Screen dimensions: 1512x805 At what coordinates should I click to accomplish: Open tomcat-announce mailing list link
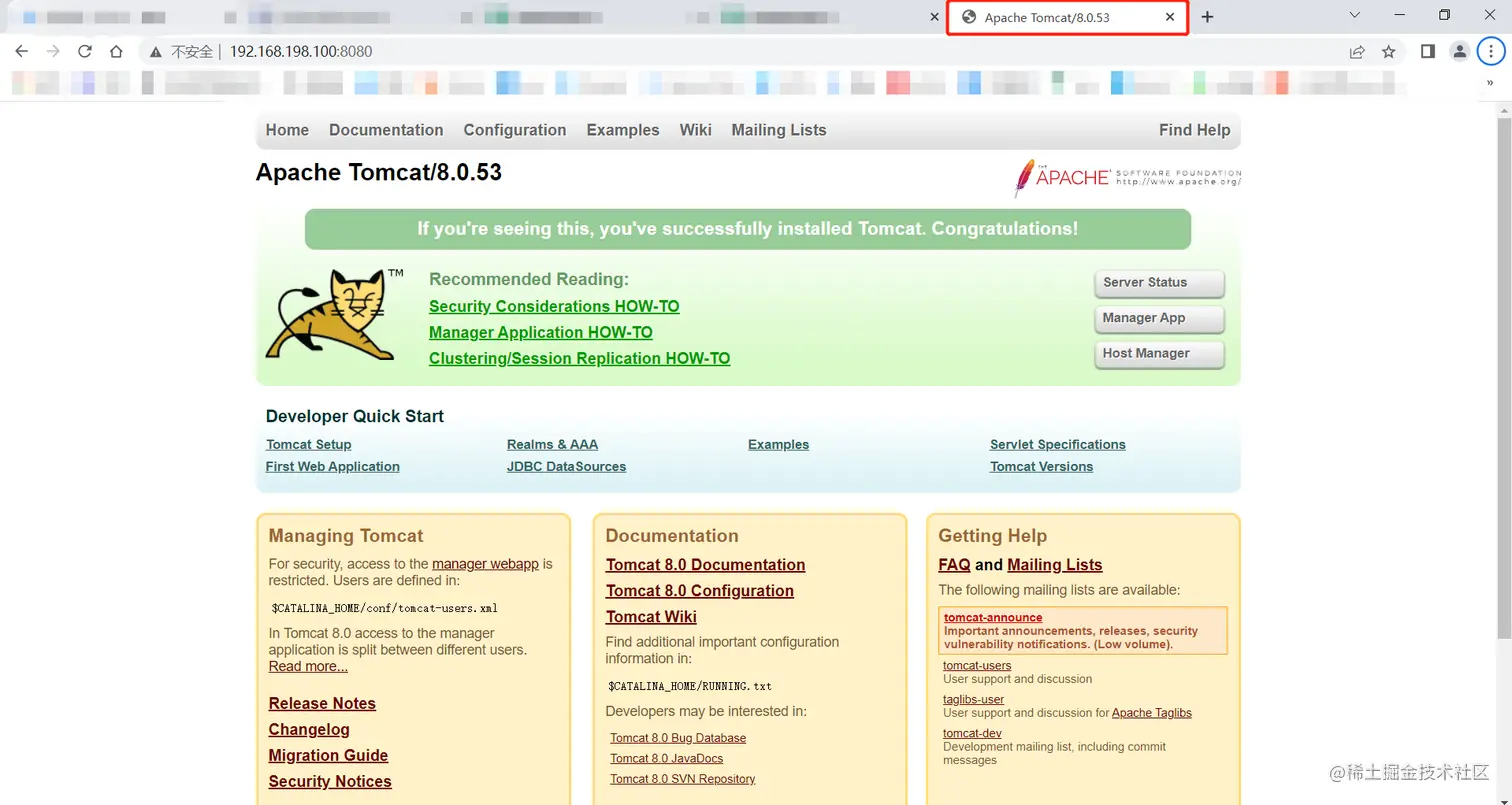[x=993, y=617]
